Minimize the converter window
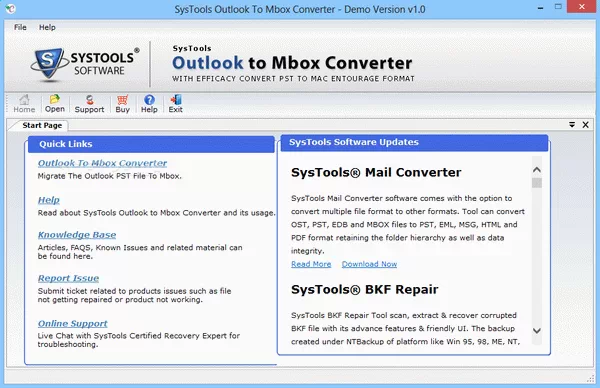The height and width of the screenshot is (388, 600). coord(540,8)
